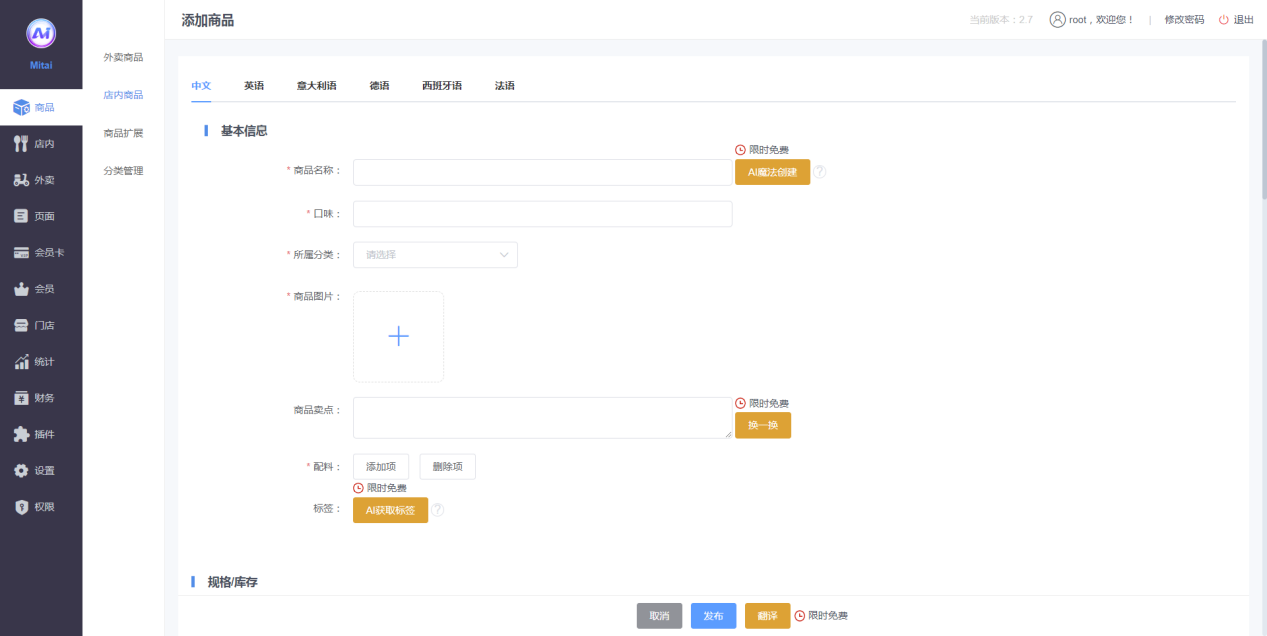Click the 商品图片 upload plus box
1267x636 pixels.
tap(398, 337)
